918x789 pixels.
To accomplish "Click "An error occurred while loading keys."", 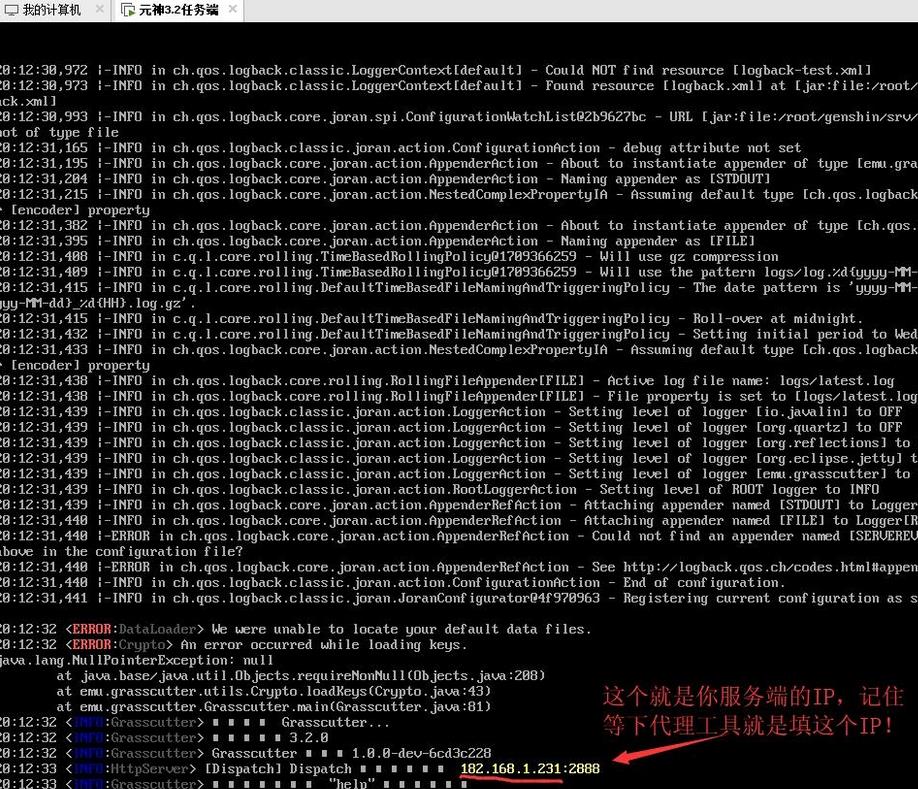I will tap(324, 645).
